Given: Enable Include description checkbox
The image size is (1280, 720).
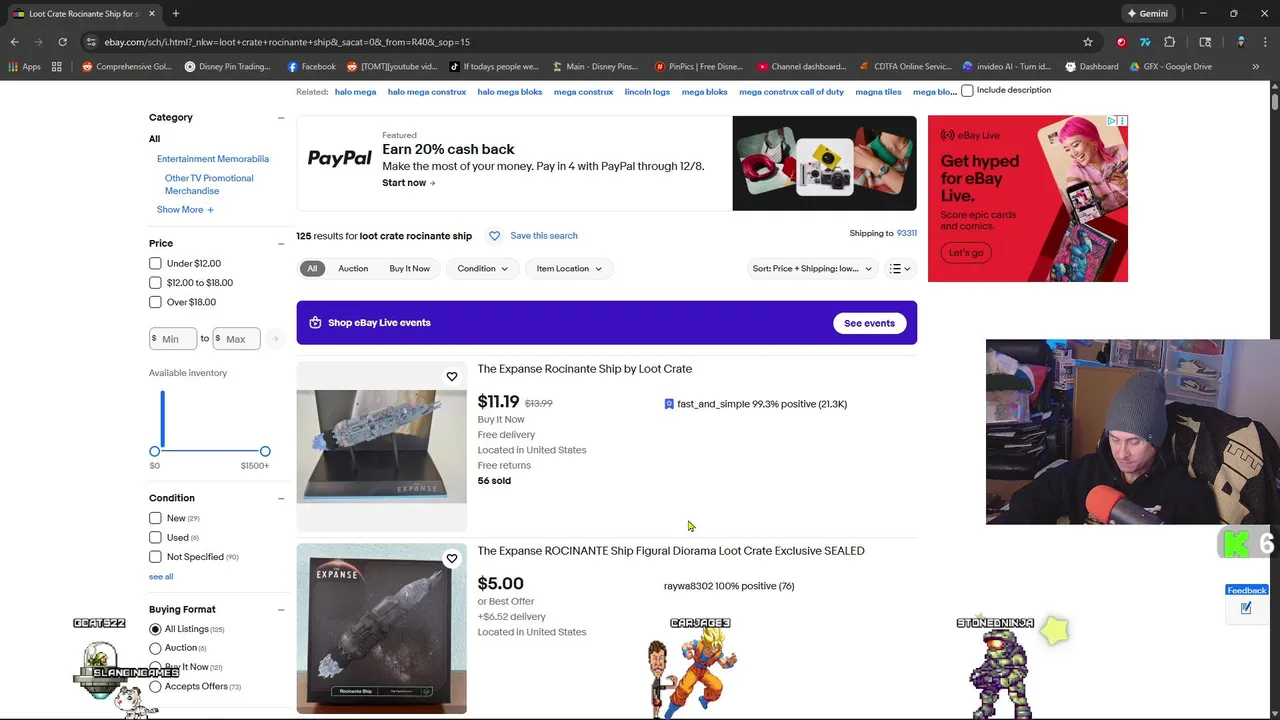Looking at the screenshot, I should (x=967, y=91).
